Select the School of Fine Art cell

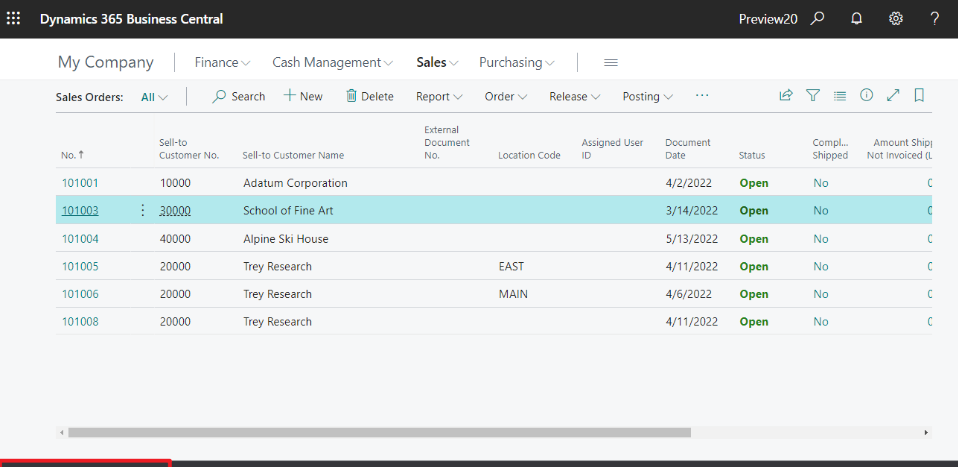coord(288,210)
